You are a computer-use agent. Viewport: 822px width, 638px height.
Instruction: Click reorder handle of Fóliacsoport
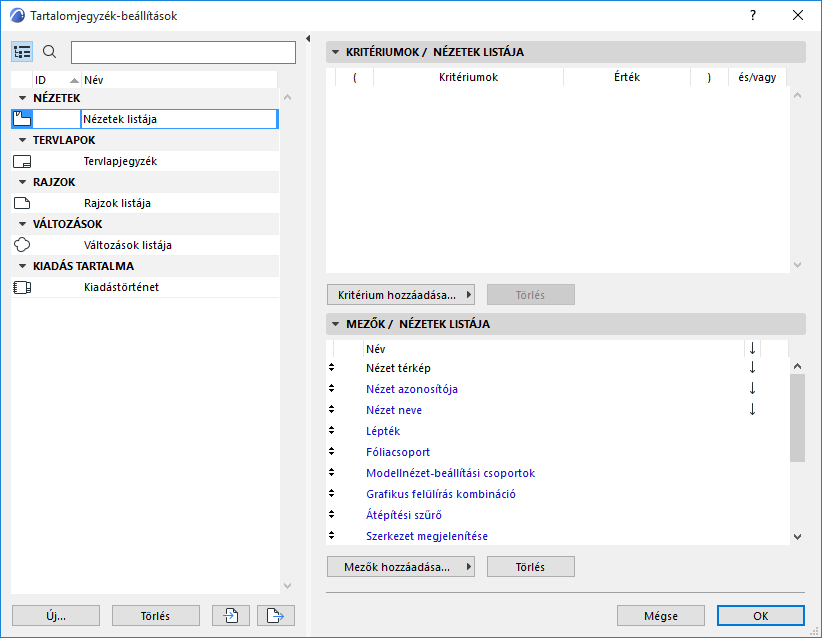(x=331, y=451)
